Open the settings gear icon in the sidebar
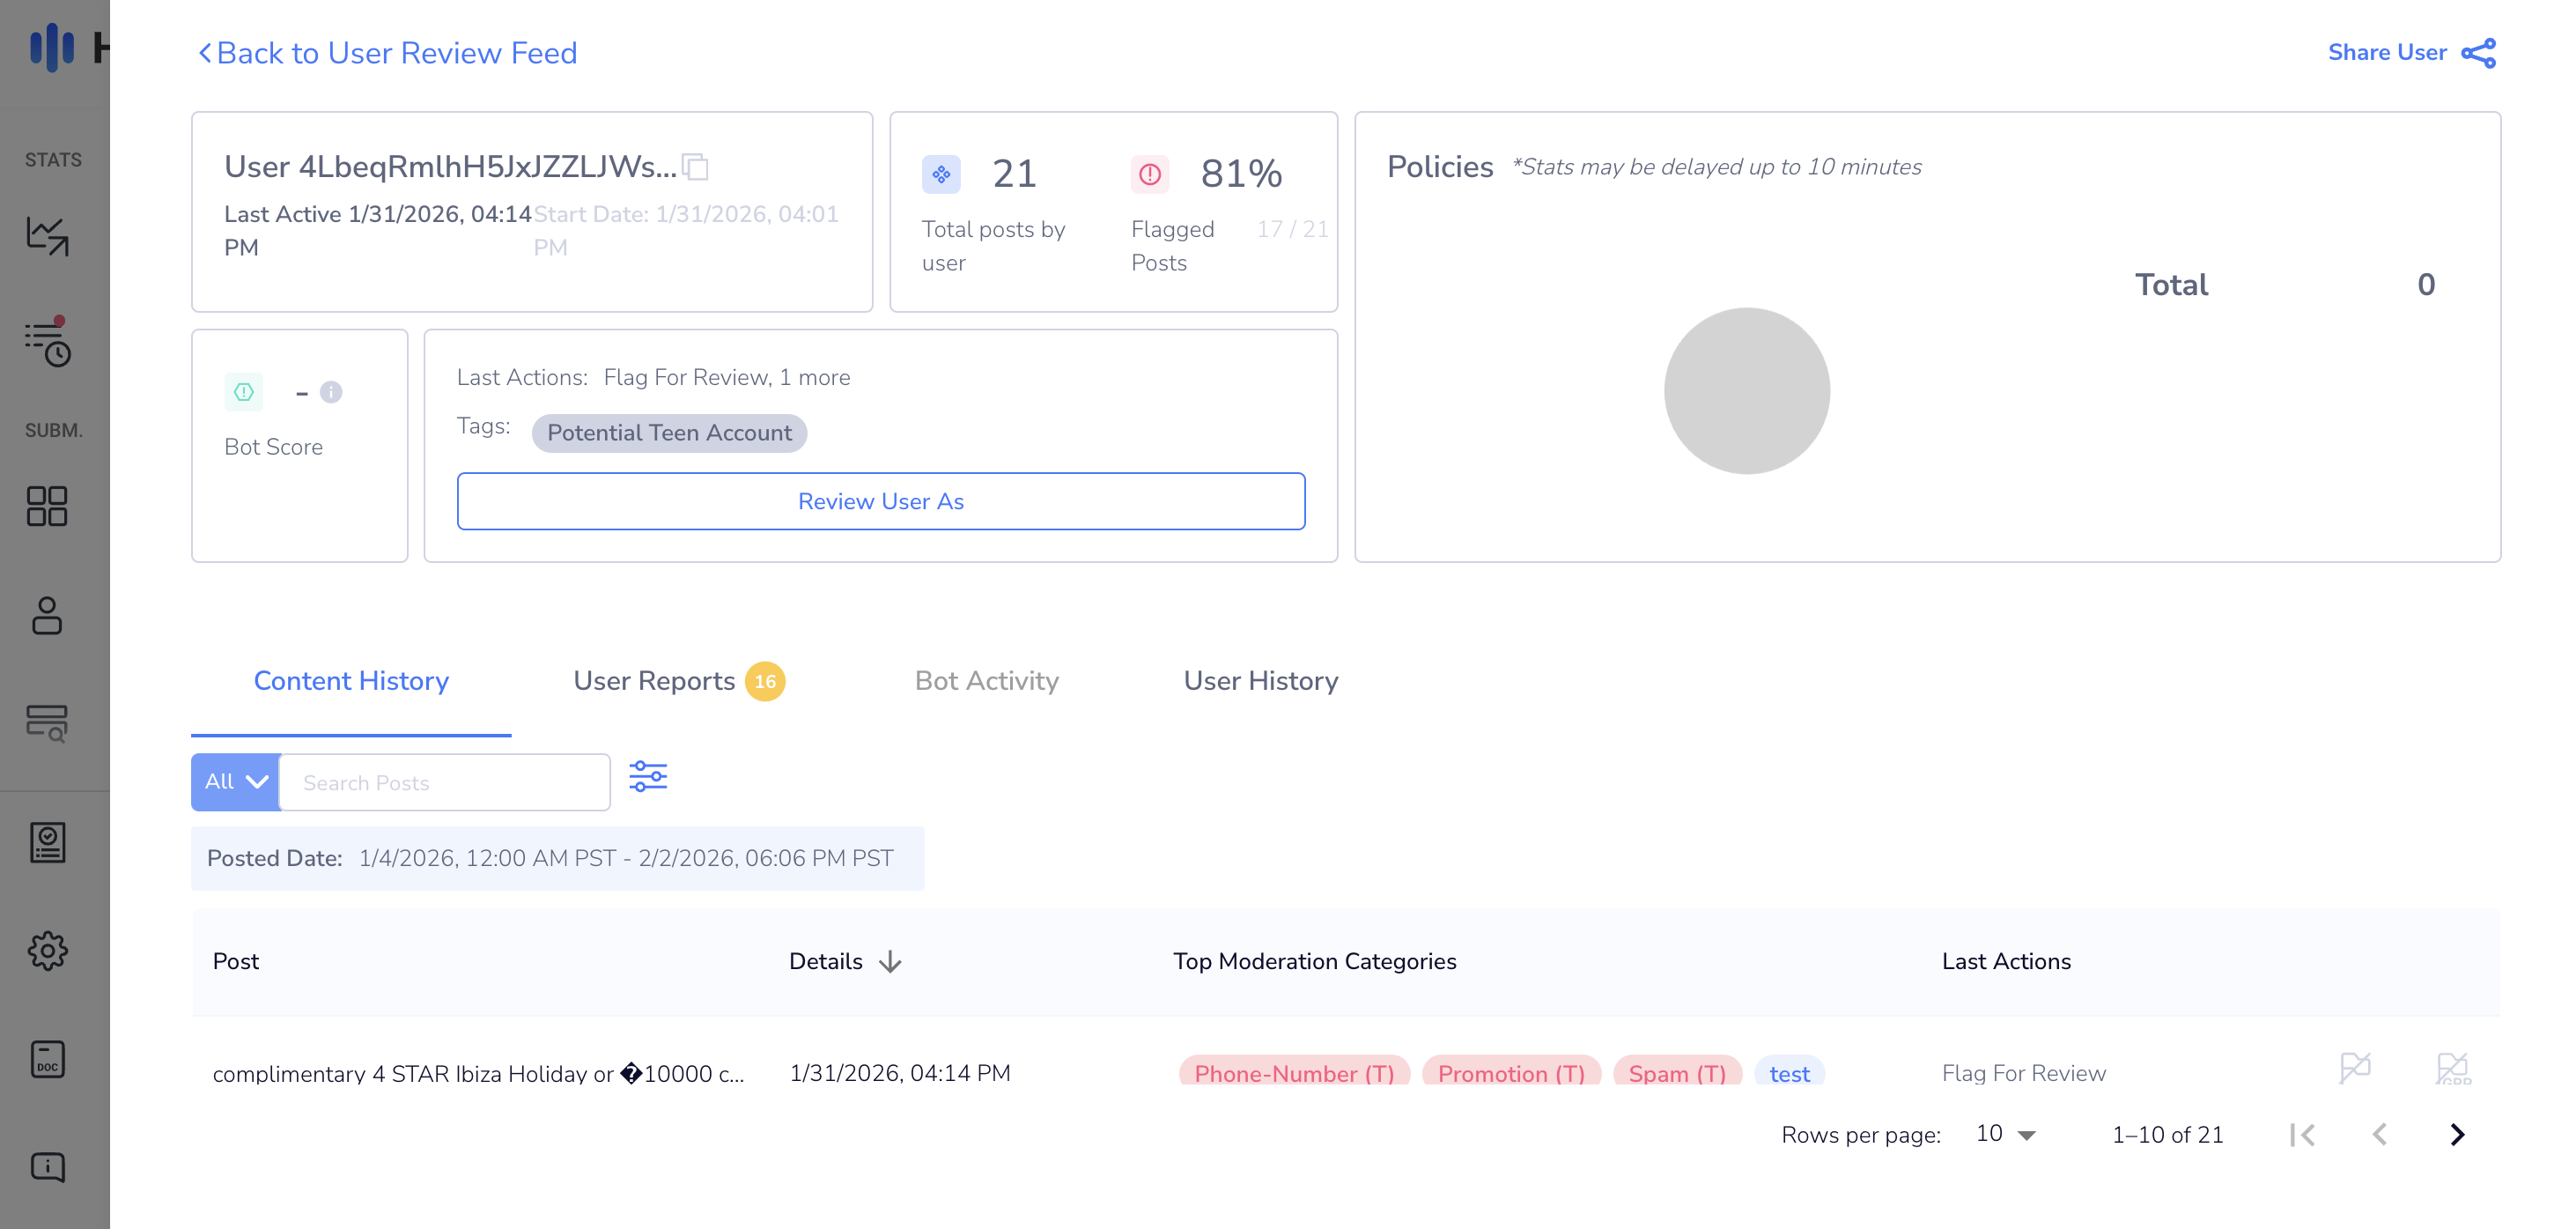2576x1229 pixels. coord(47,951)
